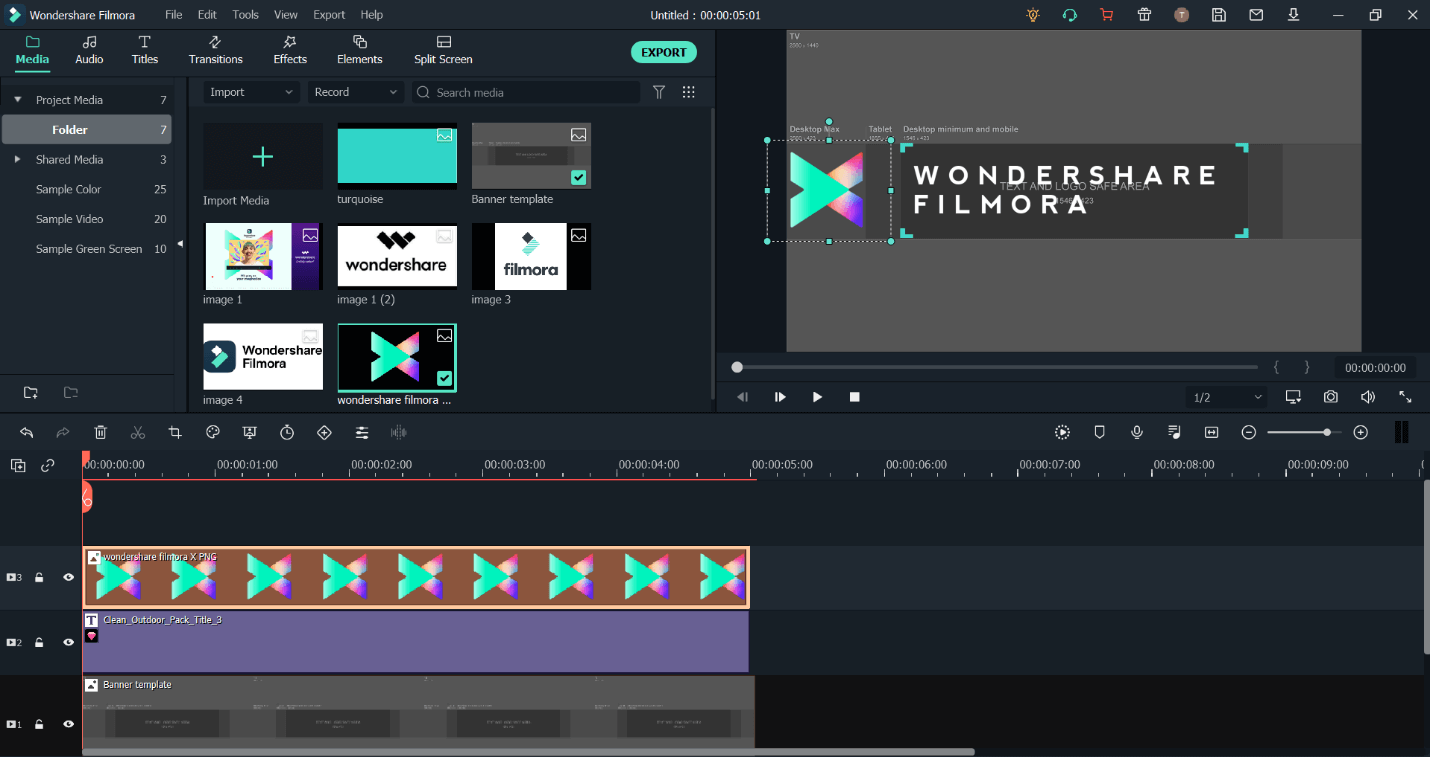Click the Delete trash icon in timeline toolbar
The image size is (1430, 757).
(x=100, y=432)
